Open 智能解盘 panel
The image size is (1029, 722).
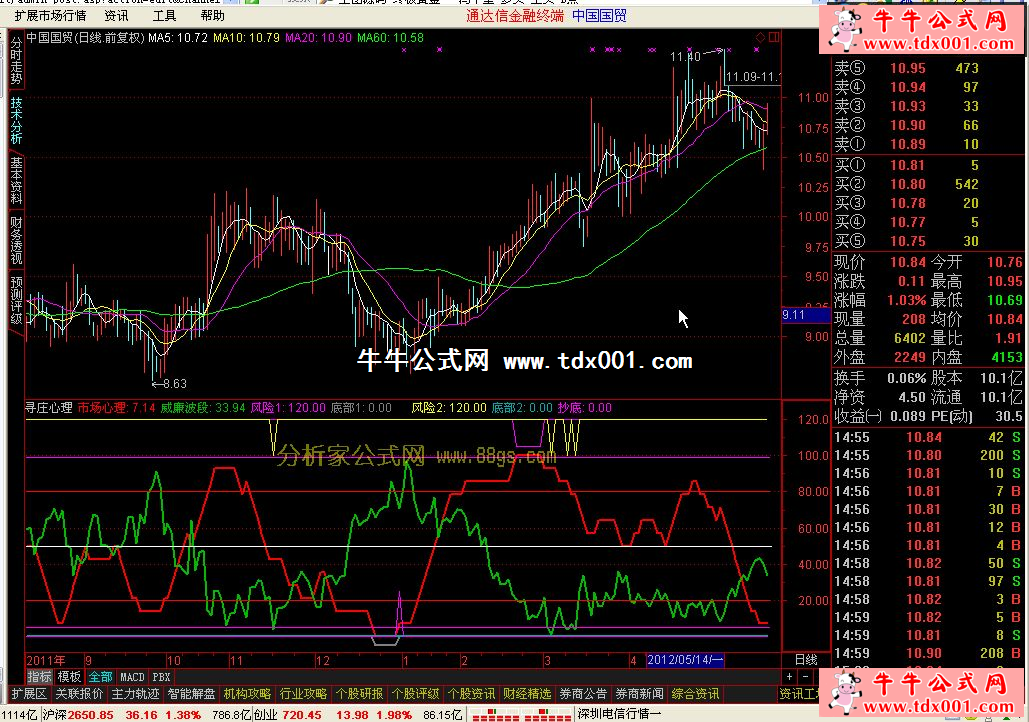[x=192, y=694]
